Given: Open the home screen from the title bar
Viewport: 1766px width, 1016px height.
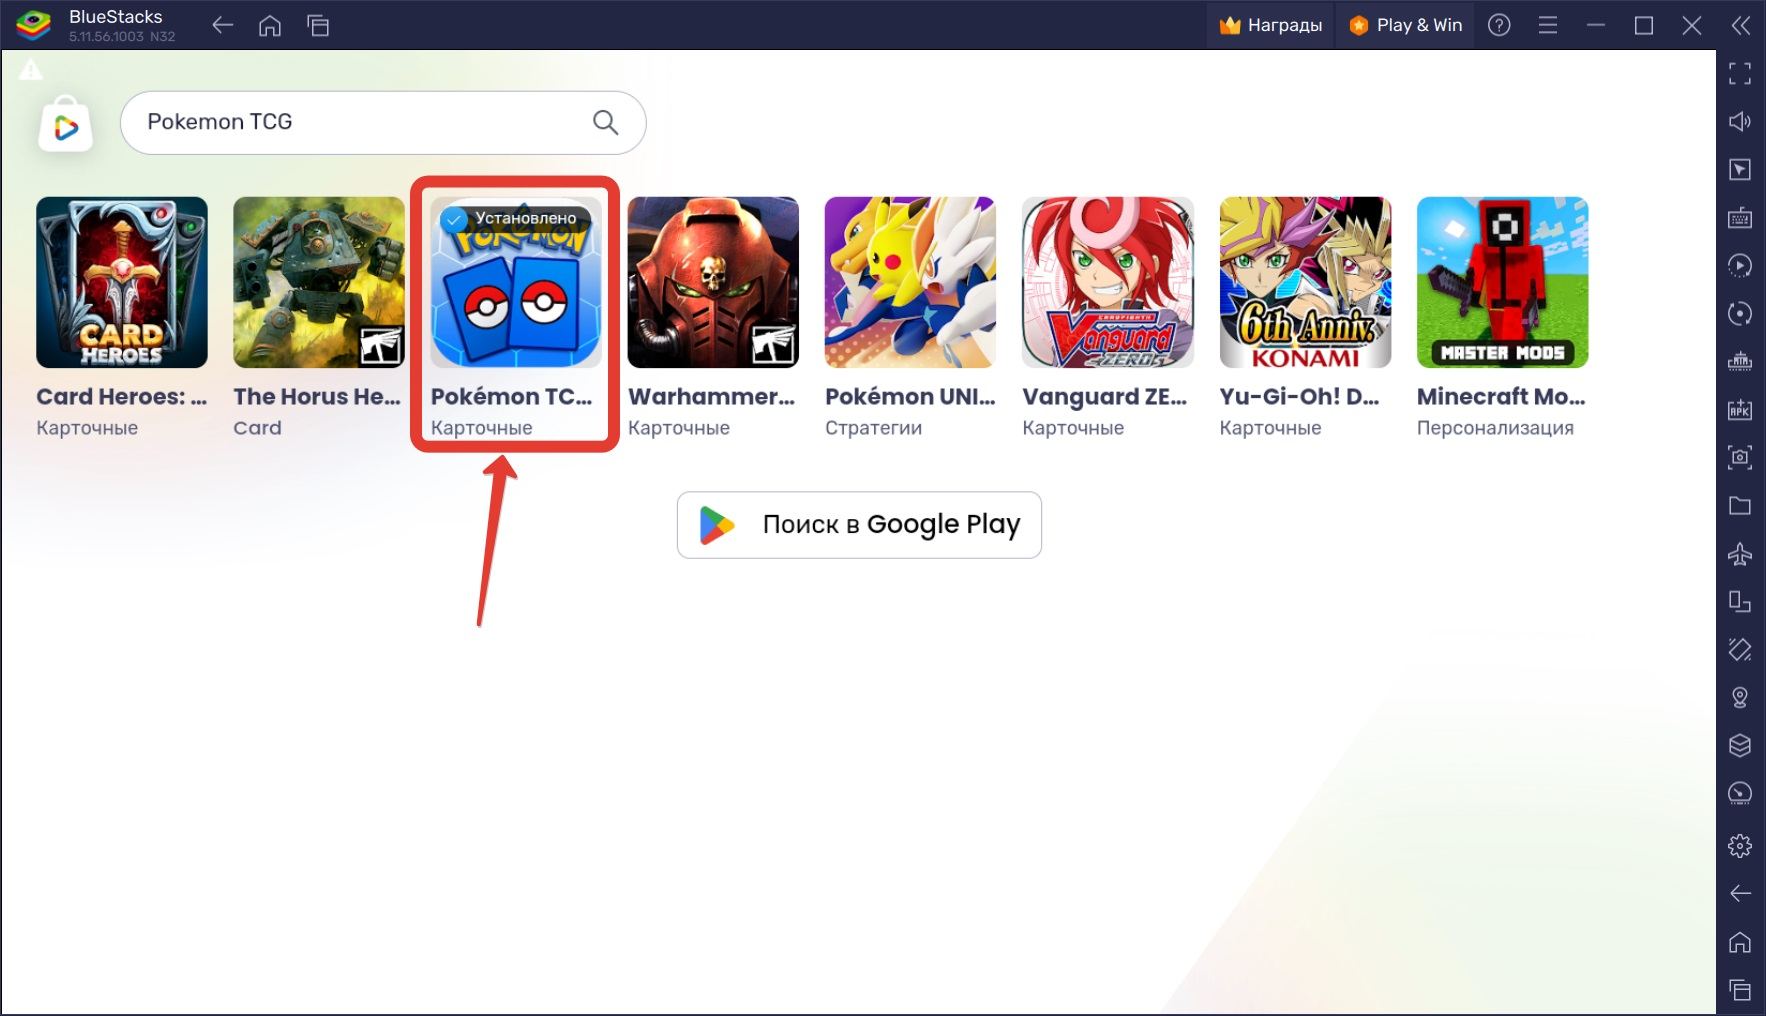Looking at the screenshot, I should pyautogui.click(x=270, y=25).
